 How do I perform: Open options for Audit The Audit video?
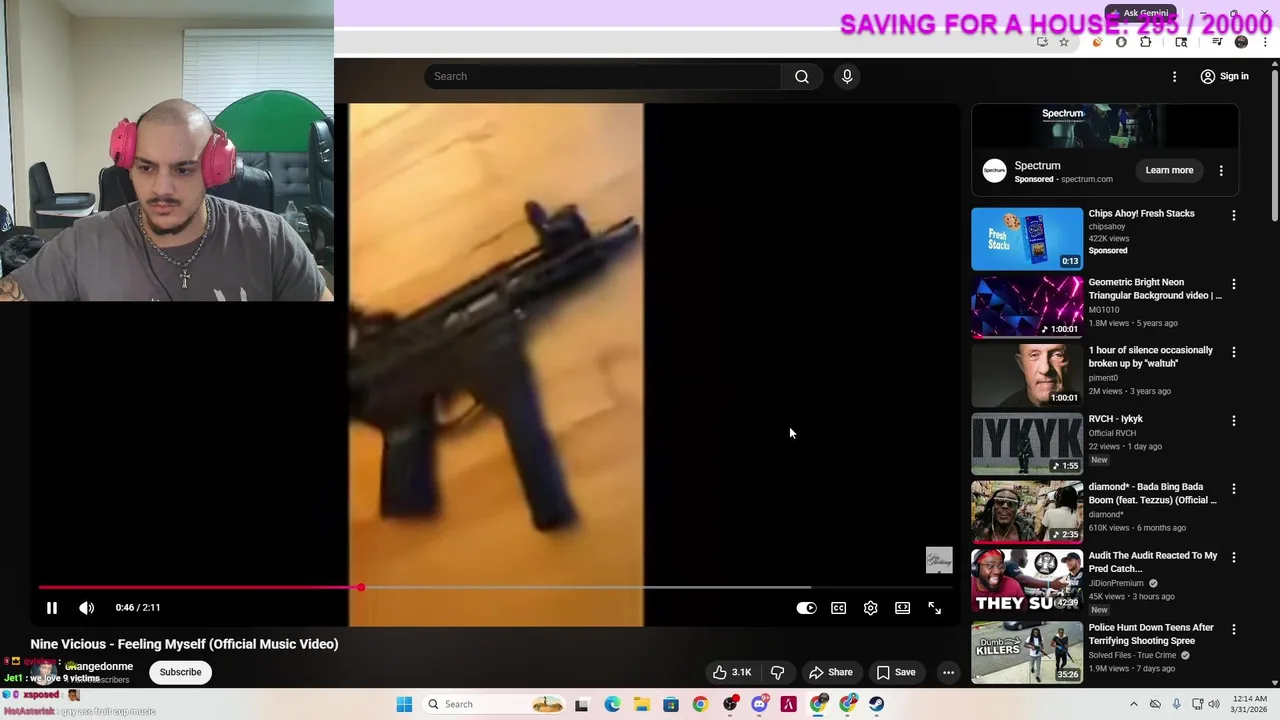(1233, 557)
